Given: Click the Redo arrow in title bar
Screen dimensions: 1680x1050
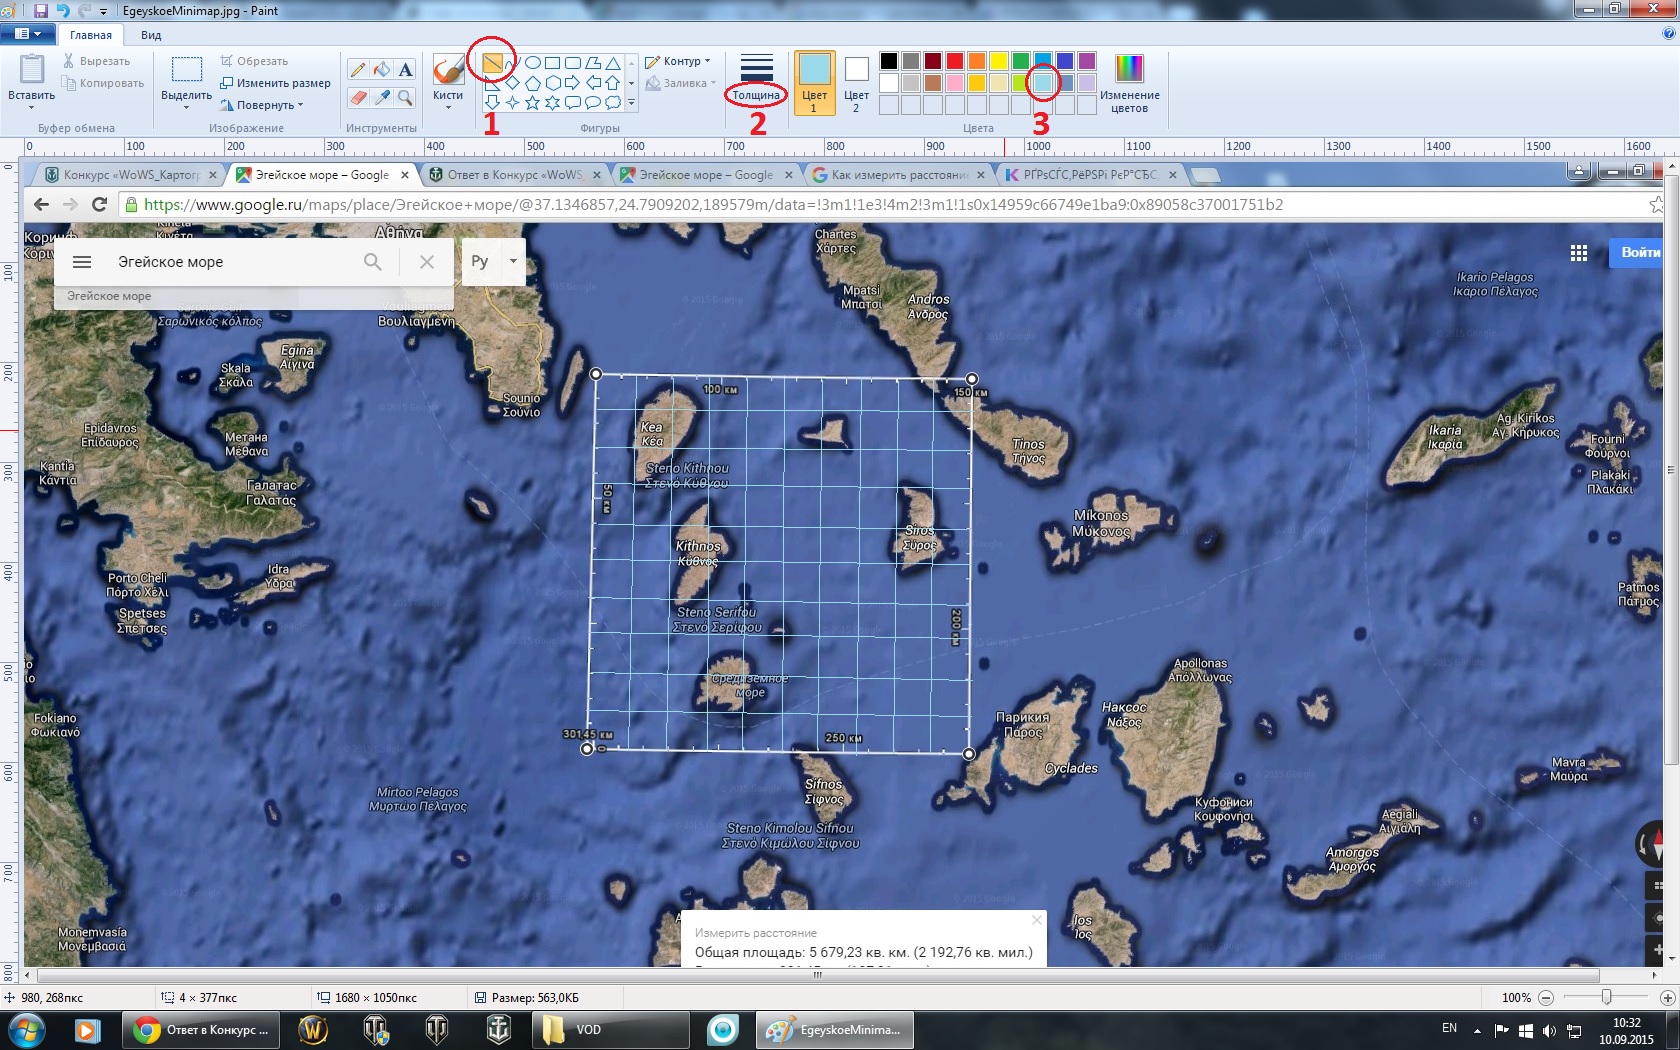Looking at the screenshot, I should (84, 10).
